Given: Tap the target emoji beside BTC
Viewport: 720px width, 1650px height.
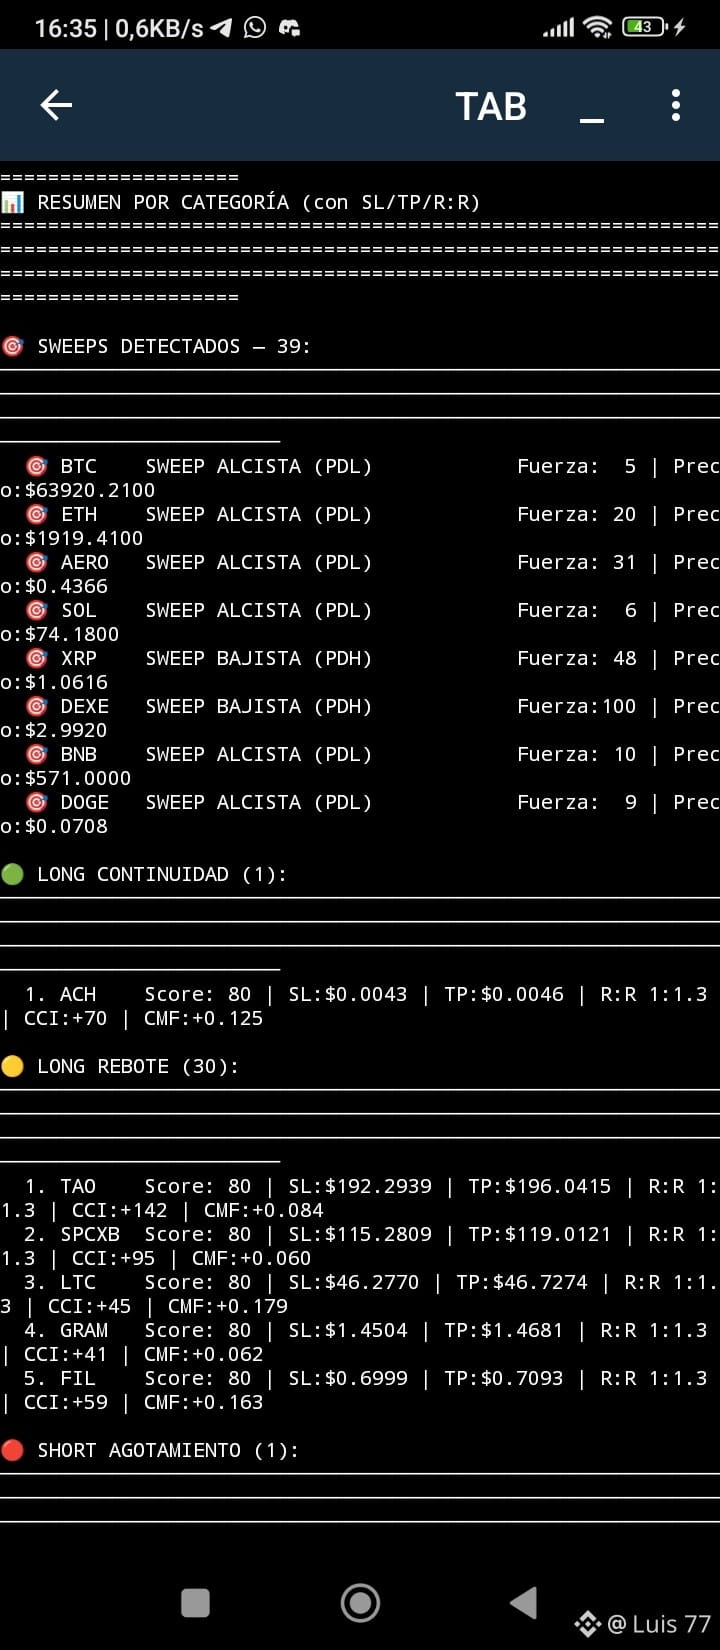Looking at the screenshot, I should tap(36, 466).
